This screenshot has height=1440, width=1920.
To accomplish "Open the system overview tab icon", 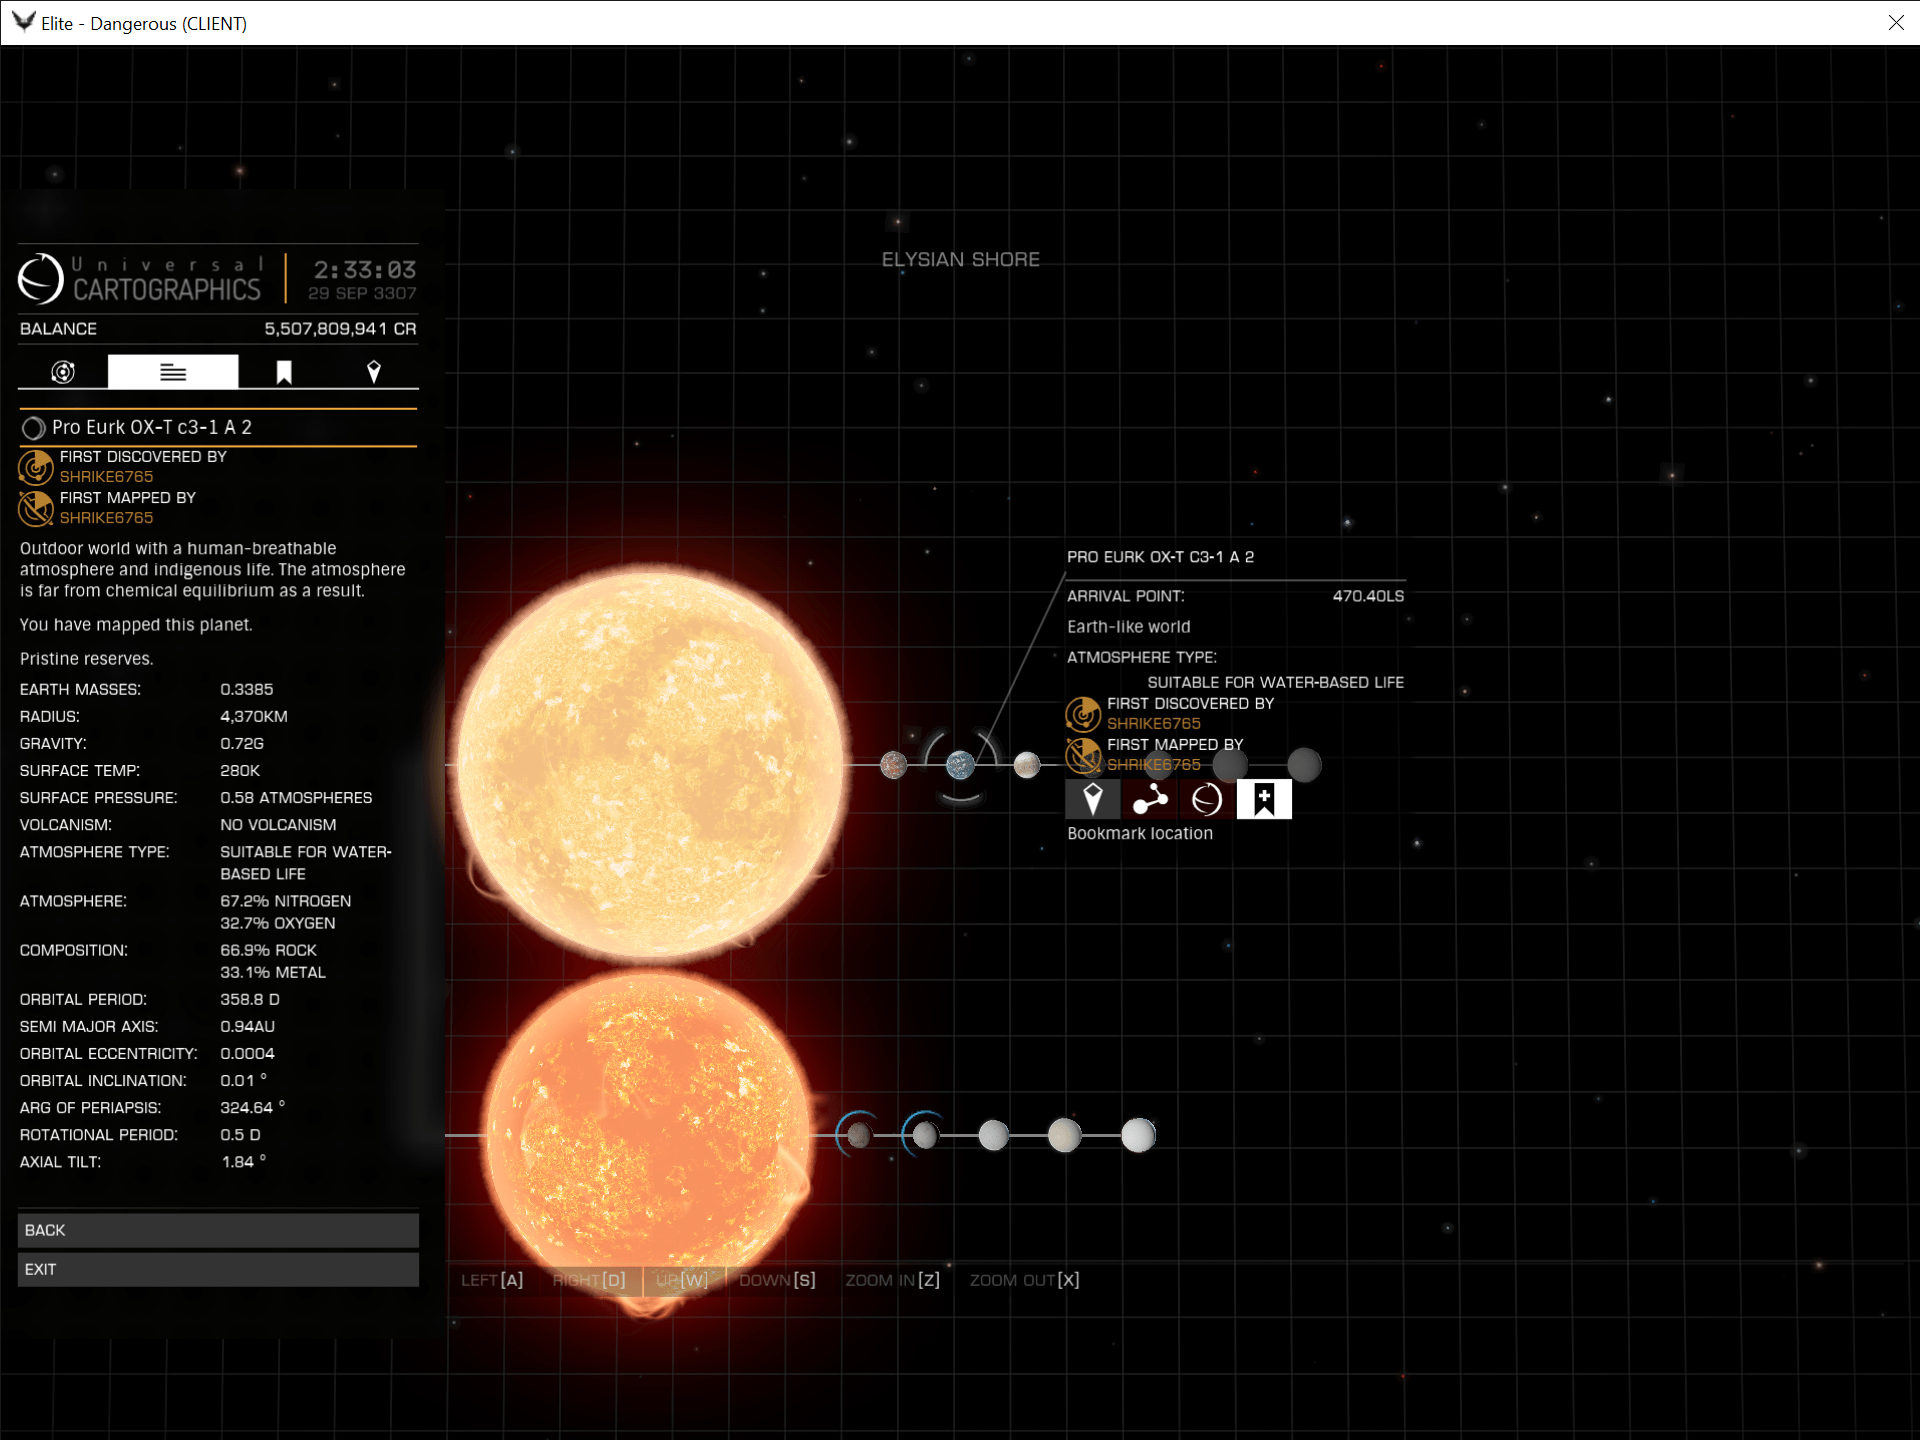I will coord(63,372).
